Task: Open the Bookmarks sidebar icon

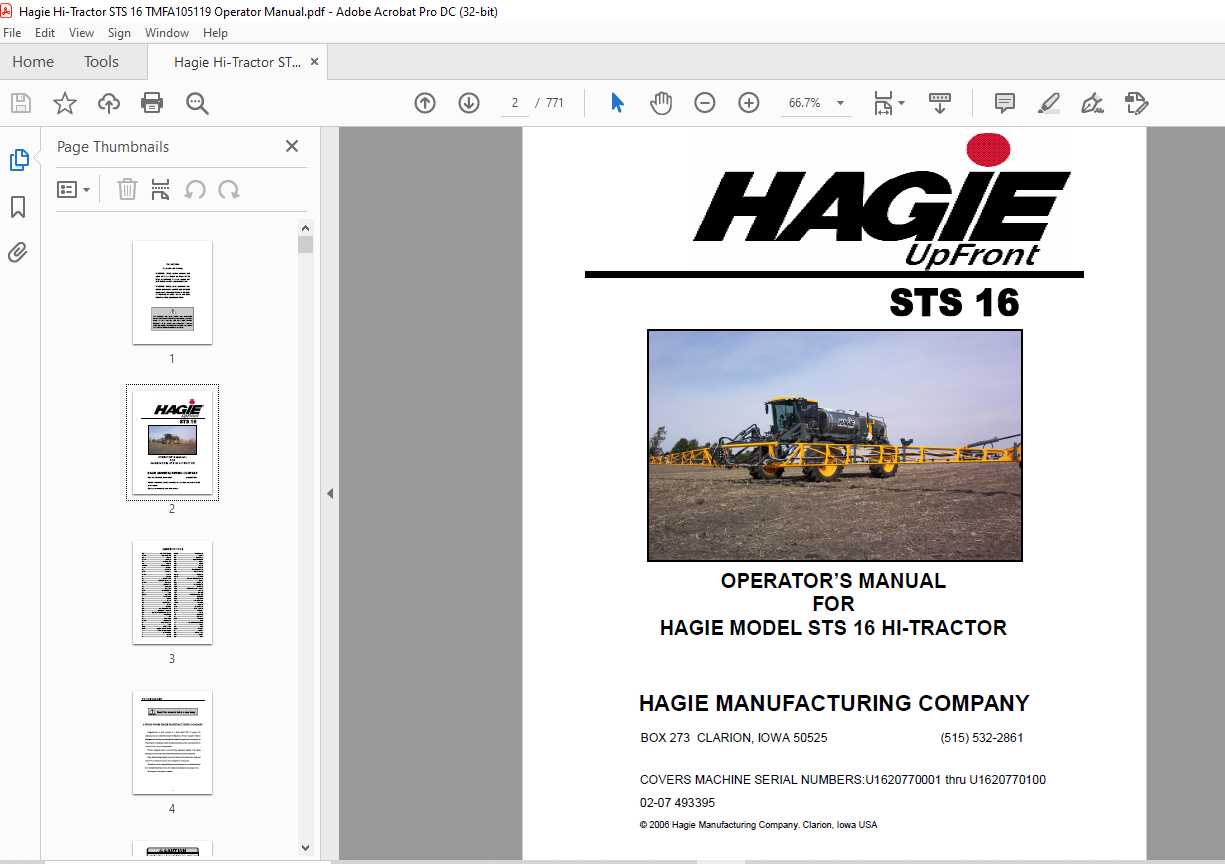Action: (18, 207)
